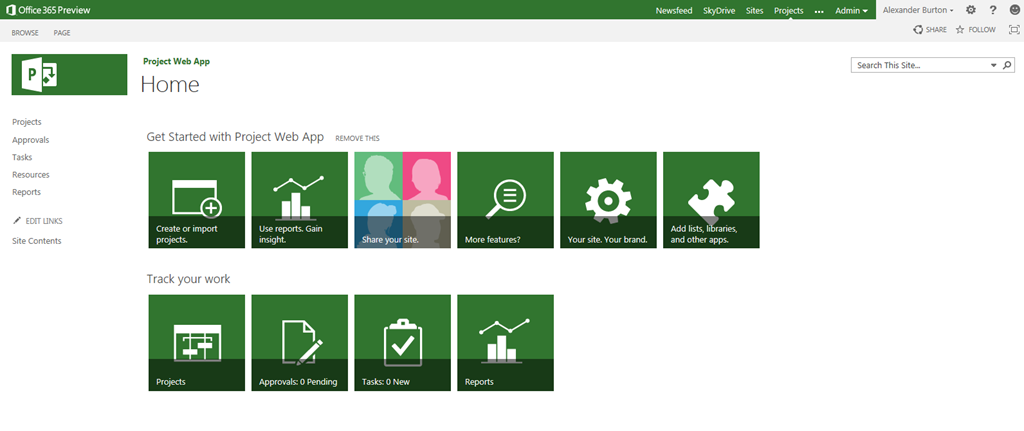This screenshot has width=1024, height=431.
Task: Open the Approvals: 0 Pending tile
Action: [300, 343]
